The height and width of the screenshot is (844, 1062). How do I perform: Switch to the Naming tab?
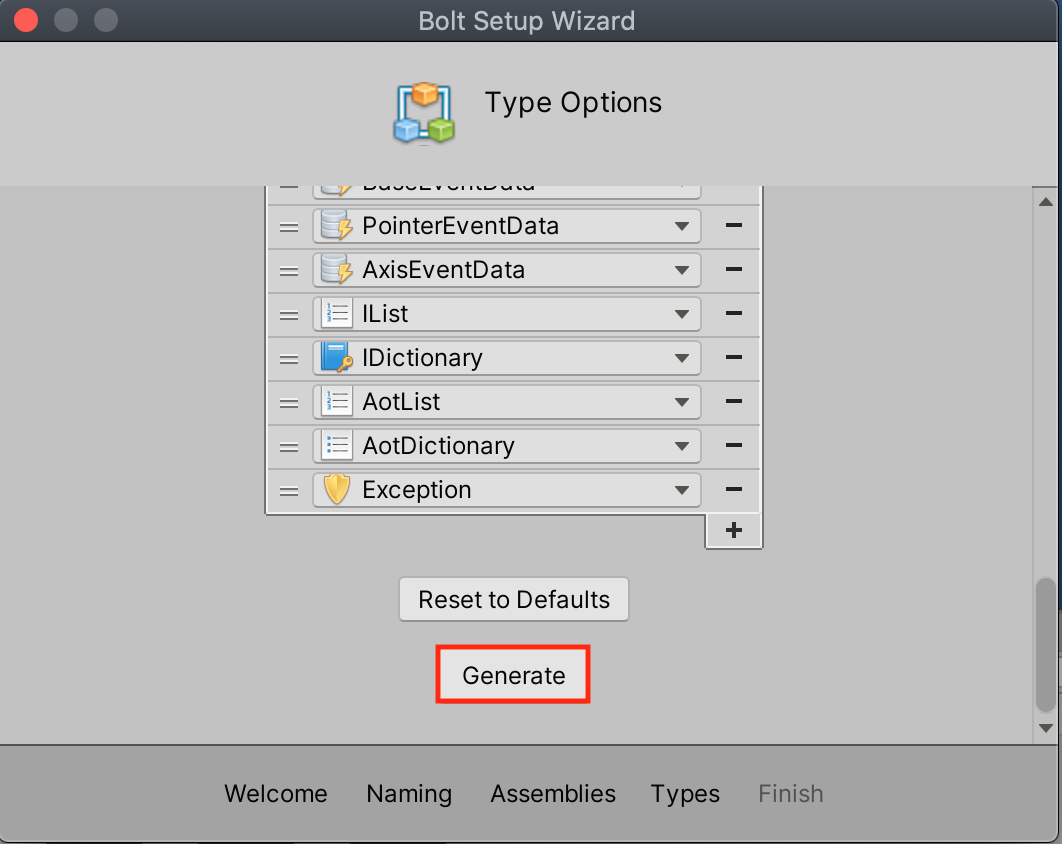pos(409,793)
